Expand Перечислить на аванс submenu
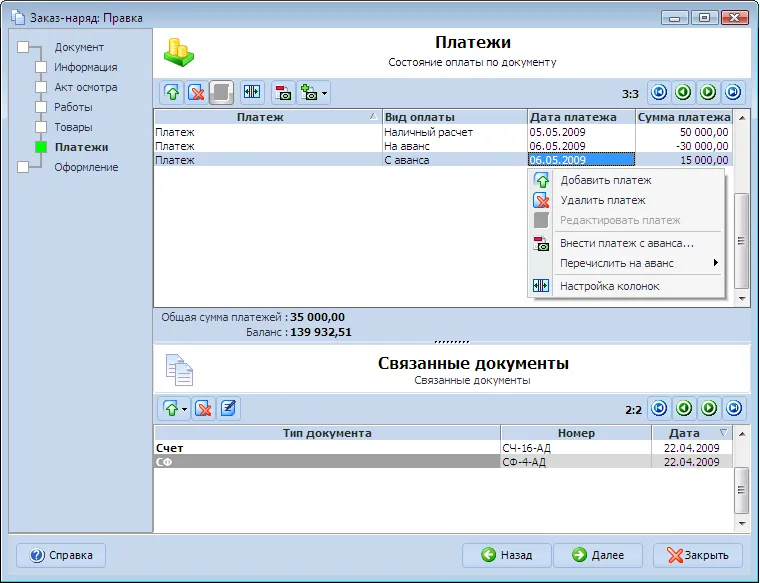Viewport: 760px width, 583px height. coord(626,263)
